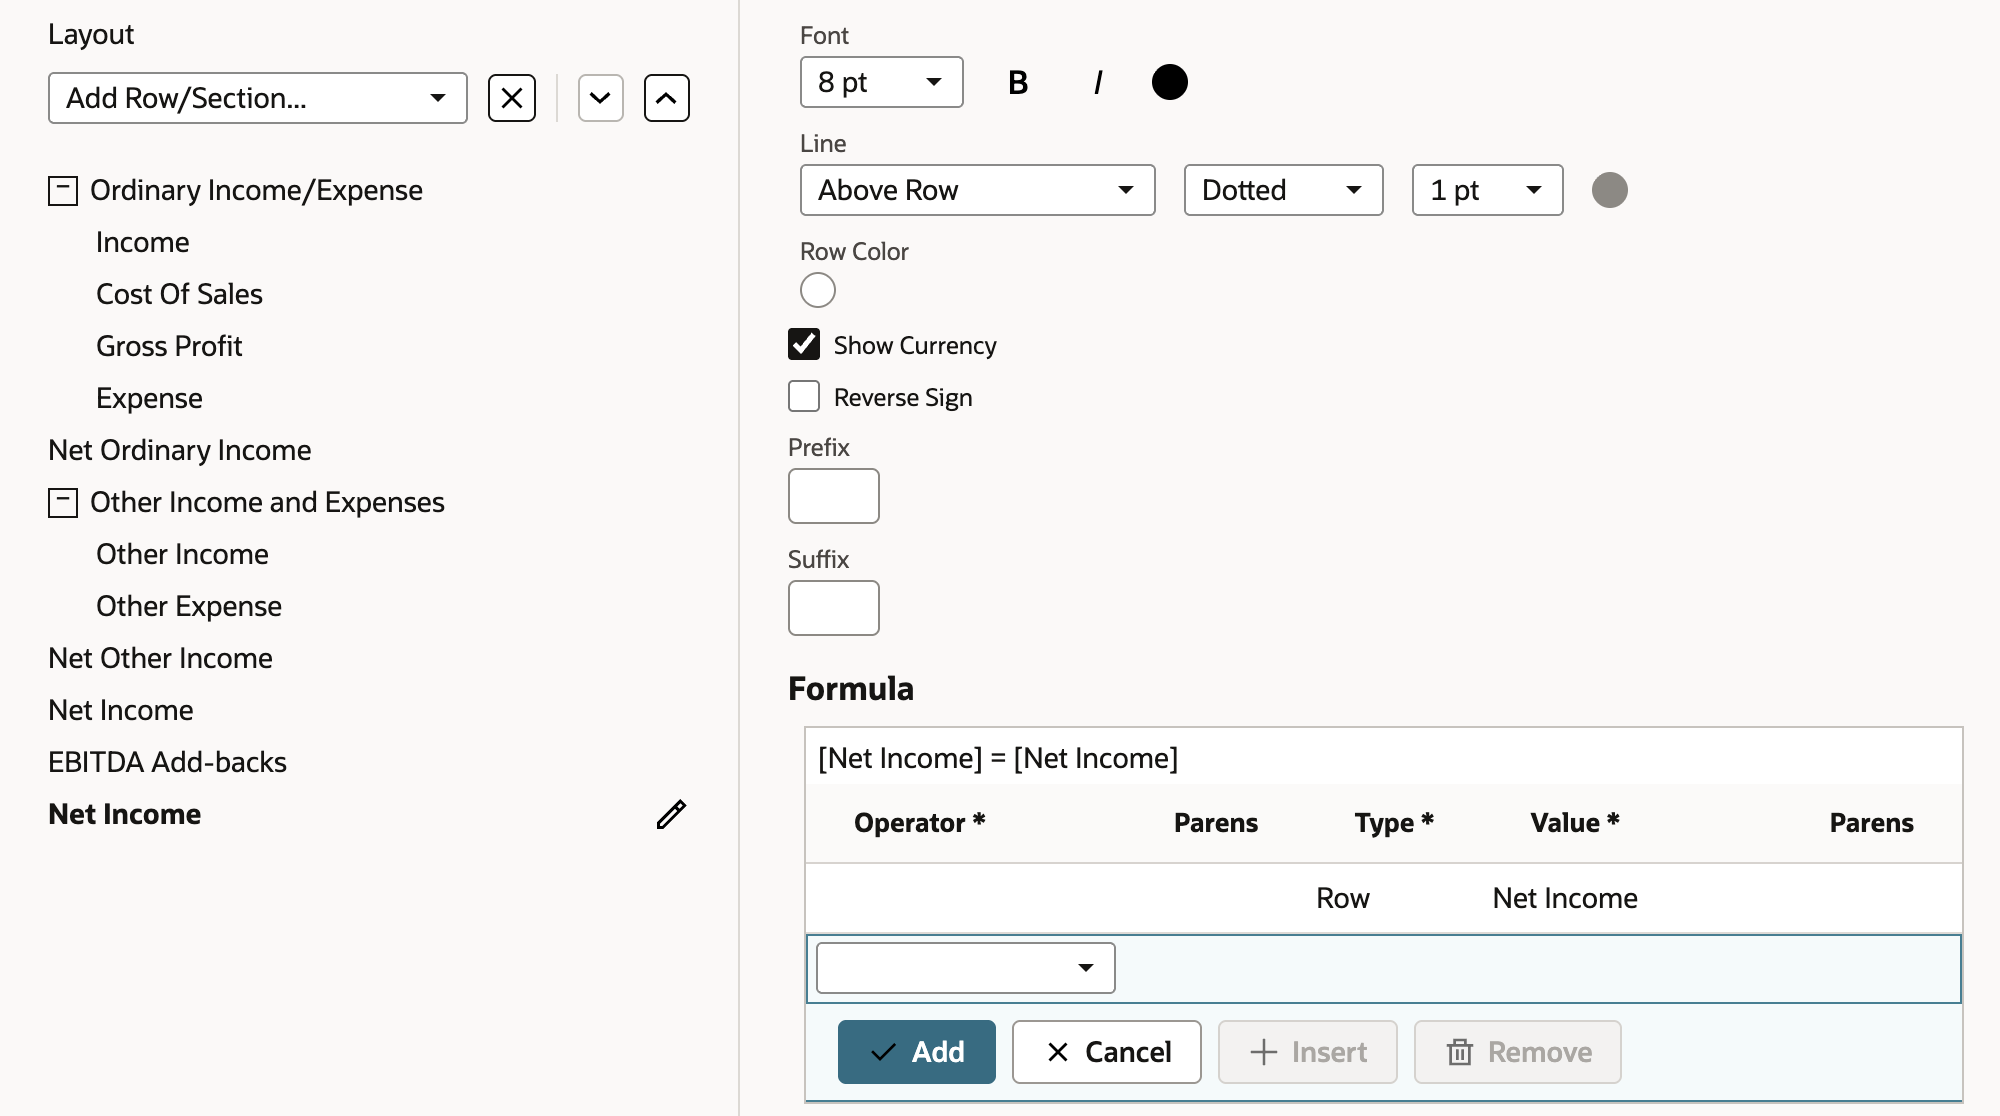This screenshot has height=1116, width=2000.
Task: Toggle italic font formatting
Action: [1098, 82]
